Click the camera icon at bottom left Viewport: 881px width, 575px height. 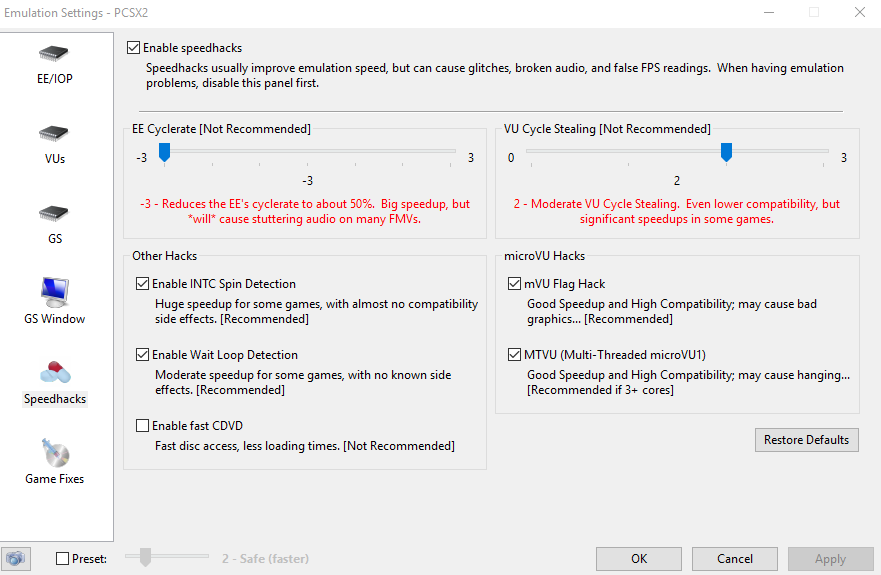[x=16, y=559]
